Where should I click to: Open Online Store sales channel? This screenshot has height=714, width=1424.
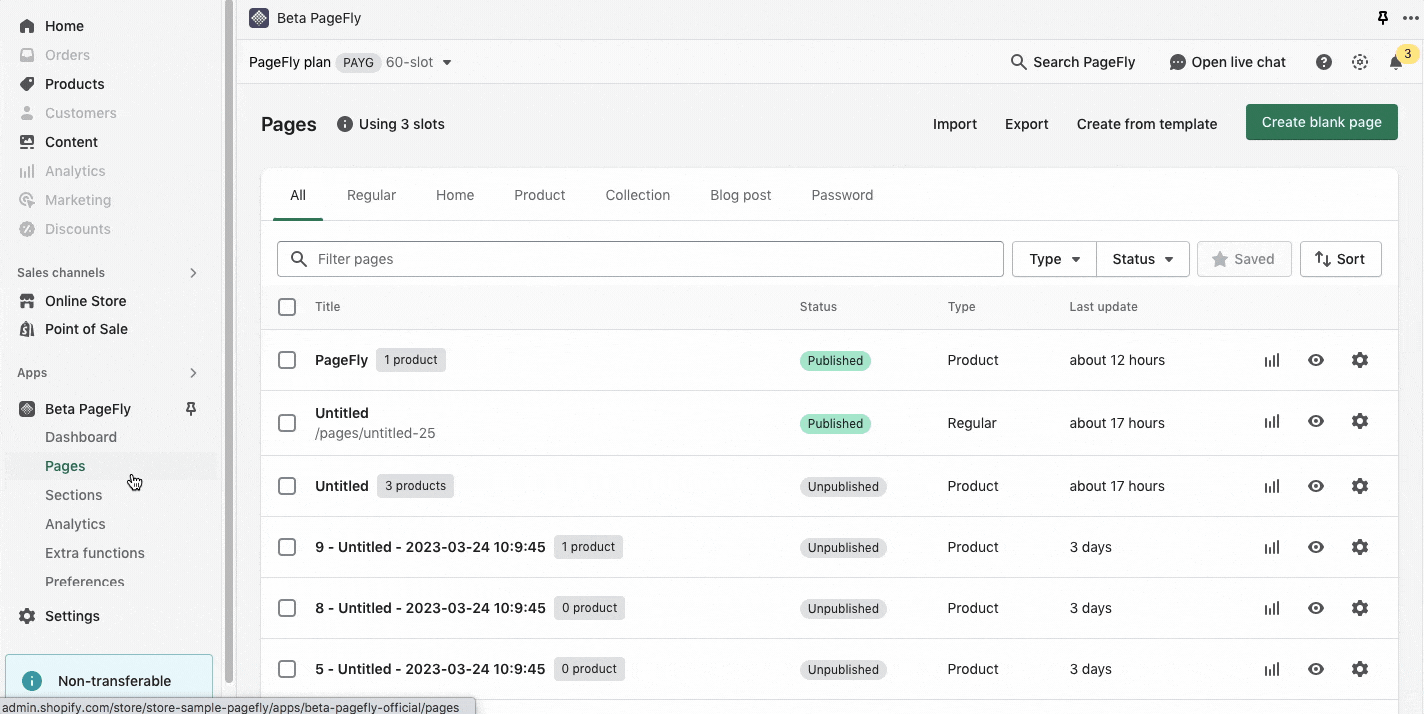[86, 301]
